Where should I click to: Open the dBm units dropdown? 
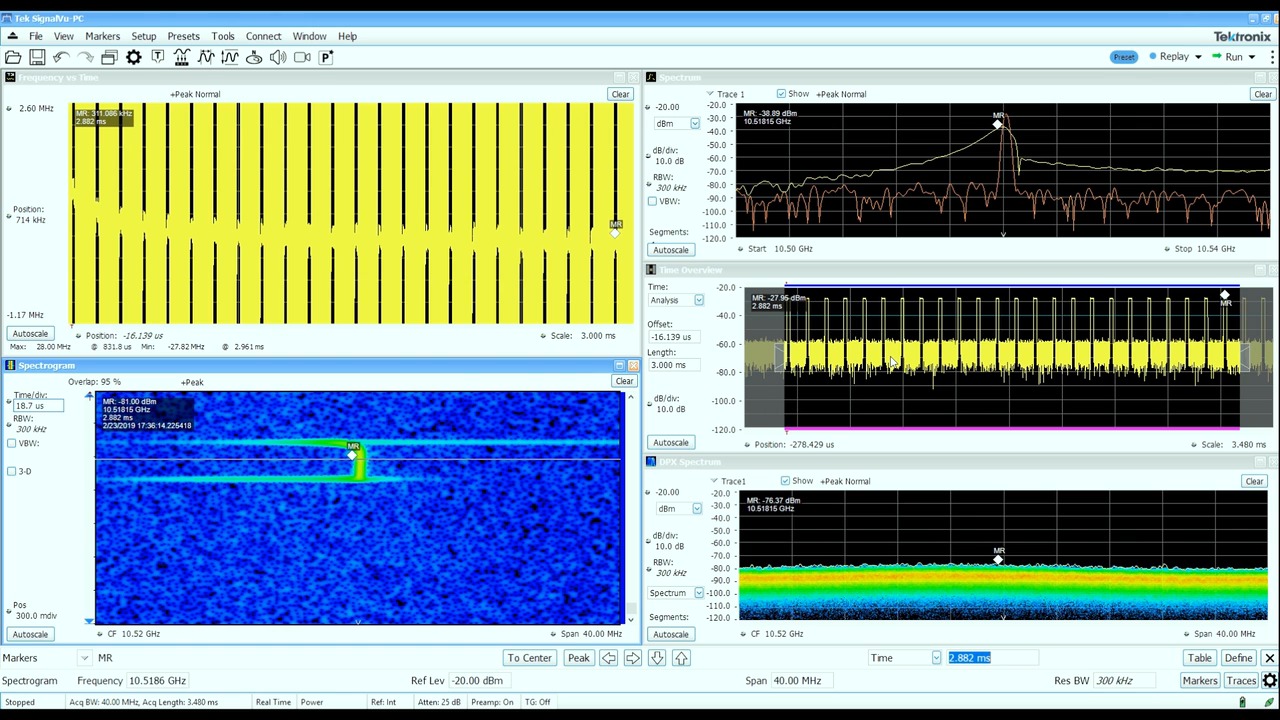tap(694, 123)
